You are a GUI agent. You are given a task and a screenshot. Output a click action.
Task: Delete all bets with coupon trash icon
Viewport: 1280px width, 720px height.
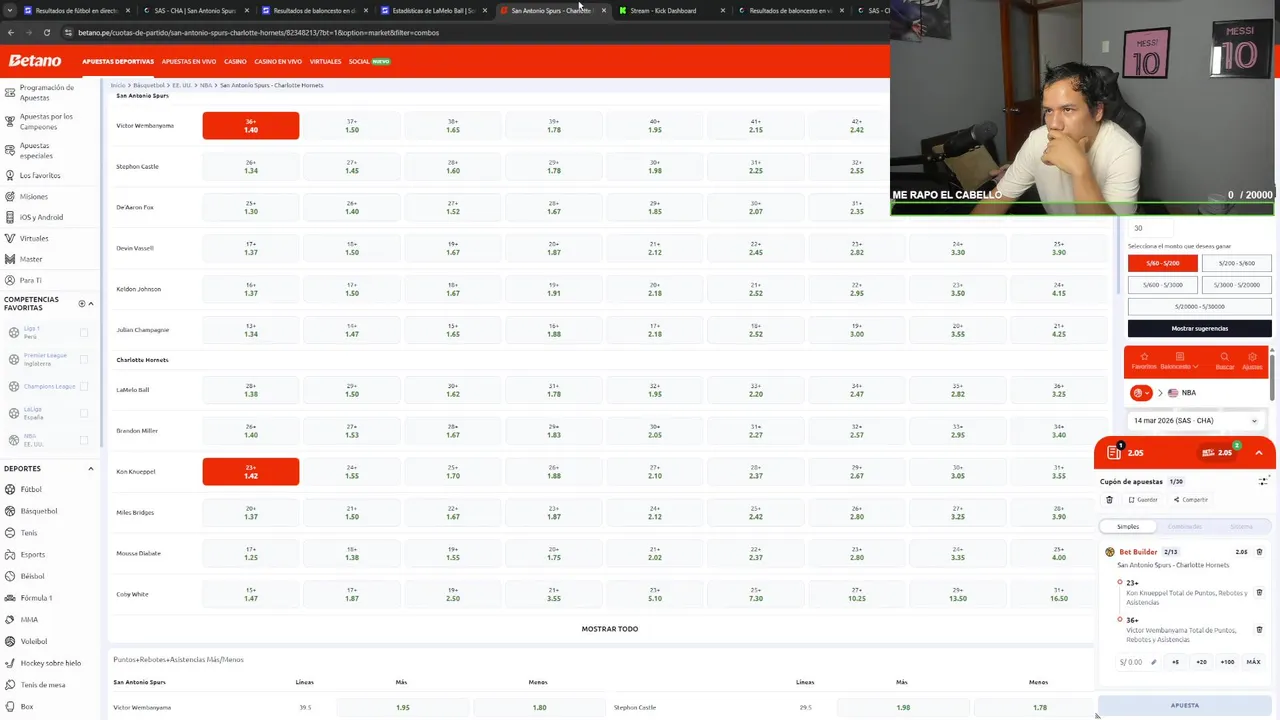[x=1109, y=500]
